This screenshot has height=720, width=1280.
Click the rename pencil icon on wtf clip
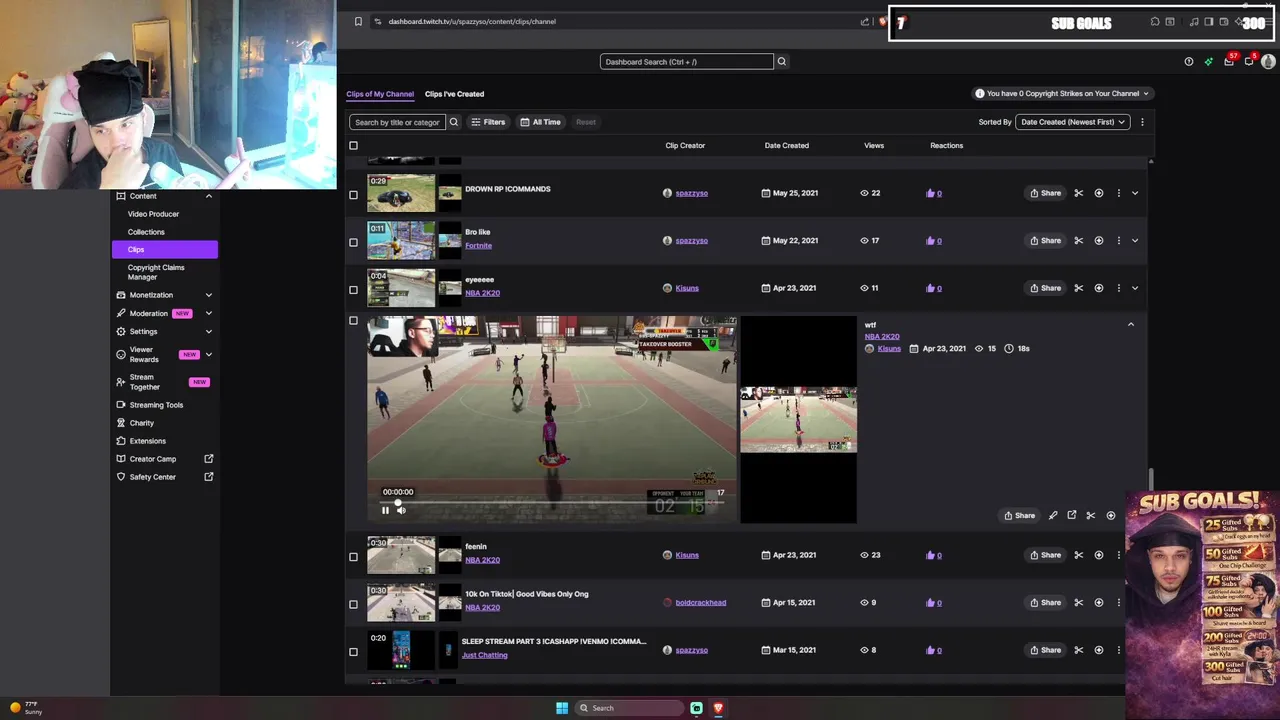click(x=1053, y=516)
